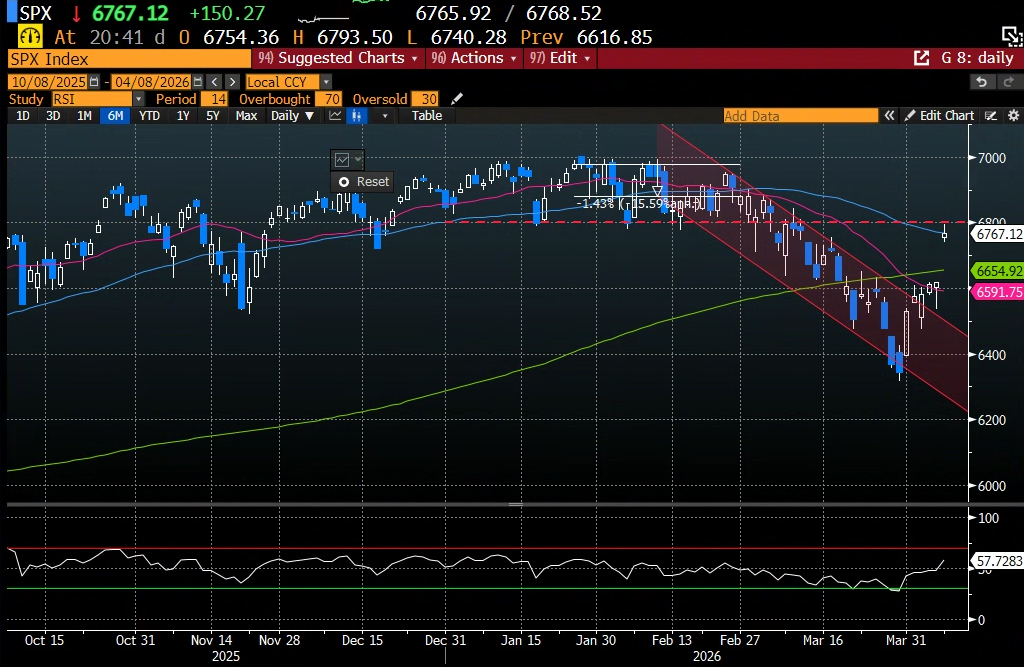Viewport: 1024px width, 667px height.
Task: Select the YTD time range
Action: tap(149, 116)
